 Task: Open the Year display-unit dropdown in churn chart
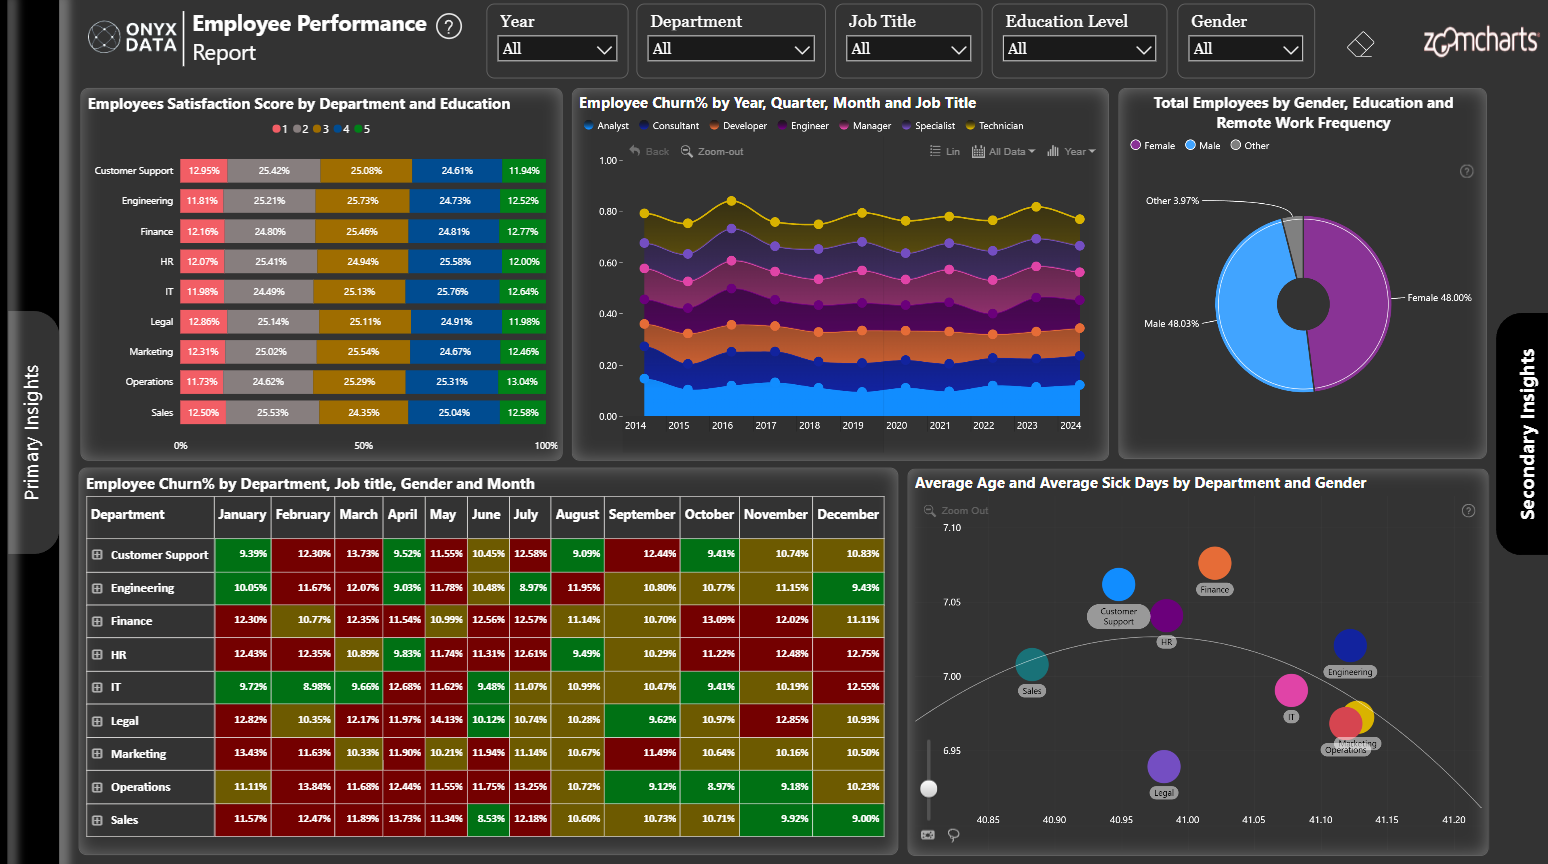(x=1071, y=151)
